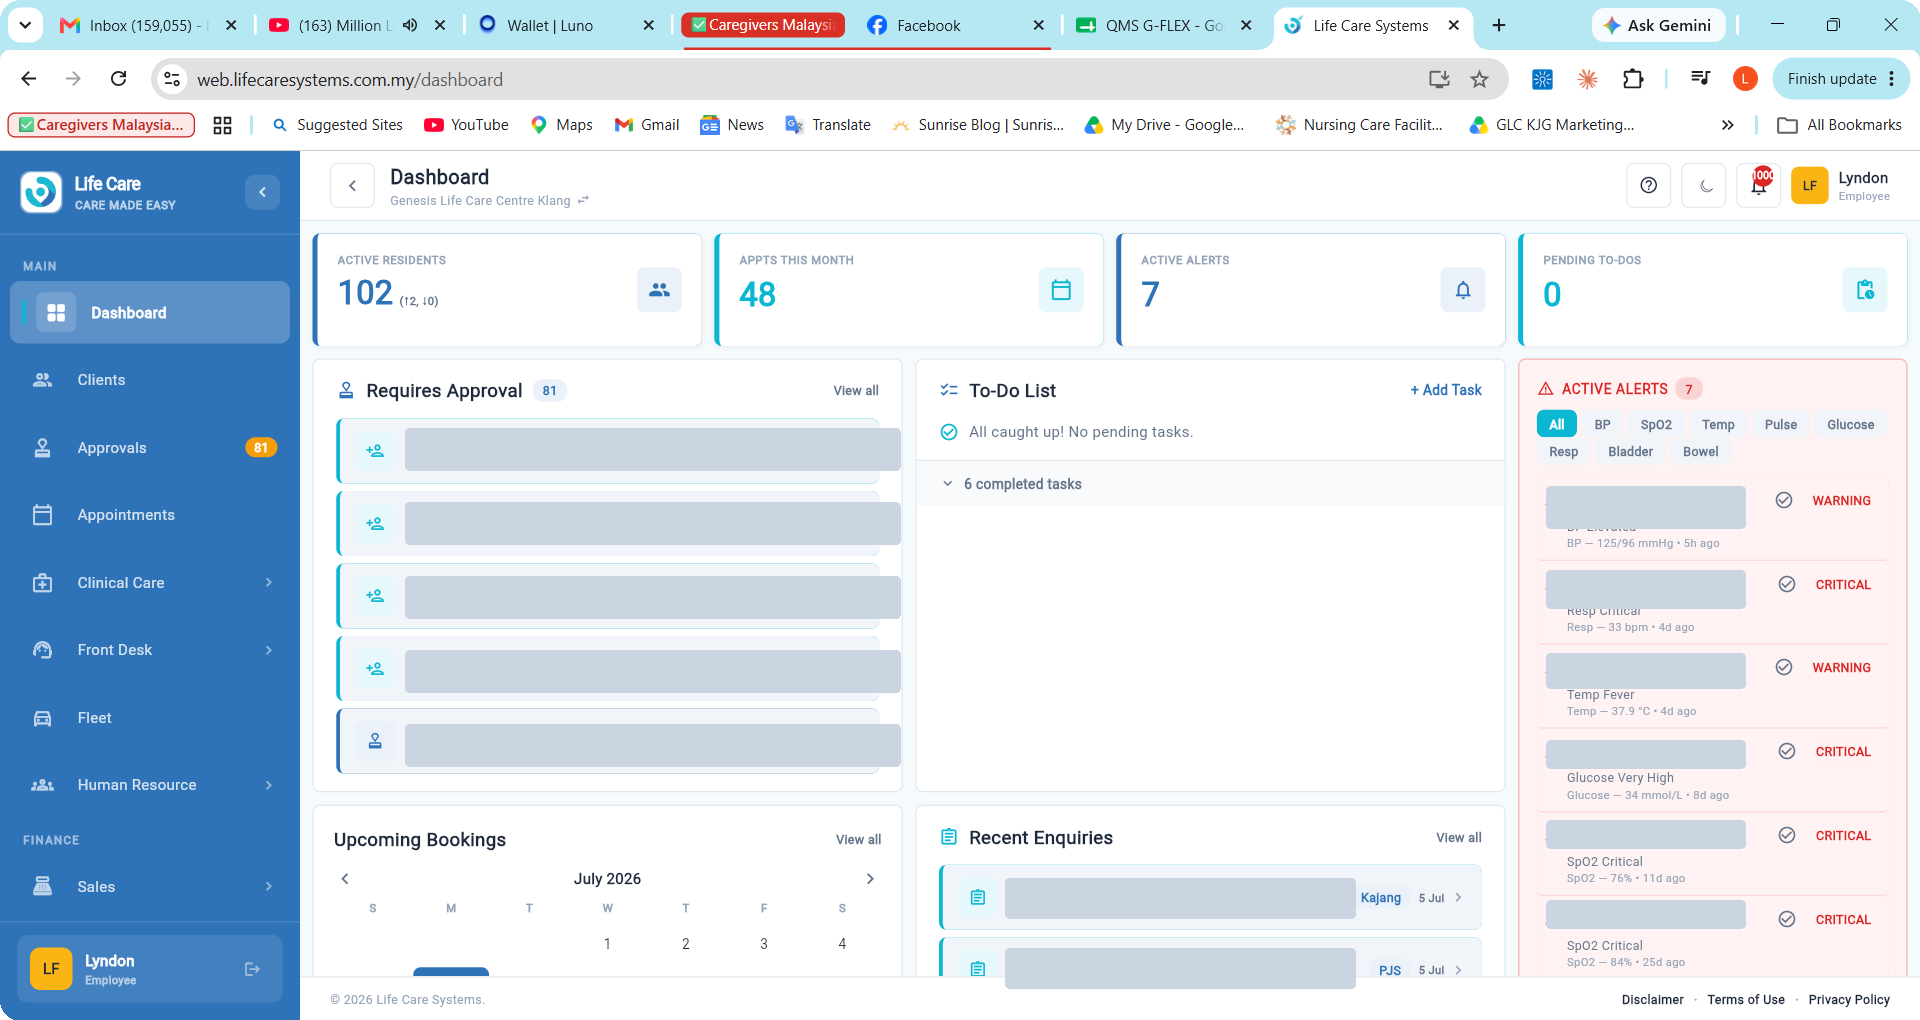1920x1020 pixels.
Task: Filter alerts by Pulse
Action: (x=1781, y=424)
